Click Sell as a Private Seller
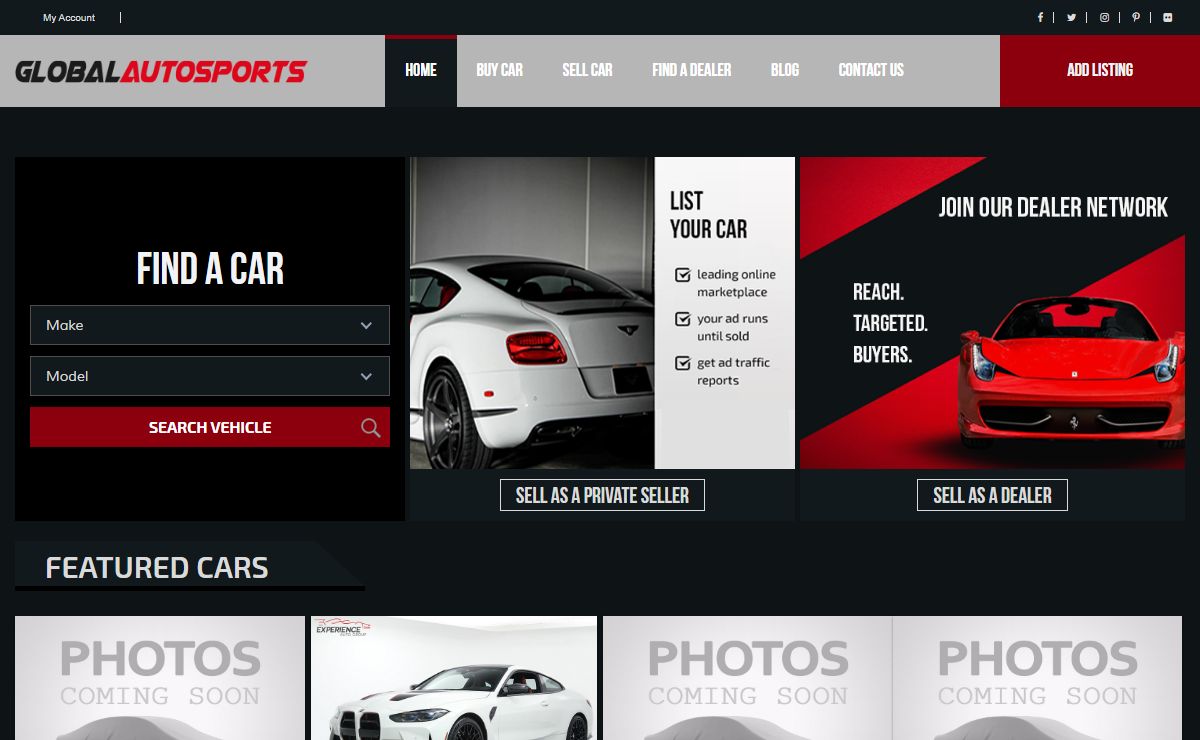This screenshot has height=740, width=1200. click(602, 495)
